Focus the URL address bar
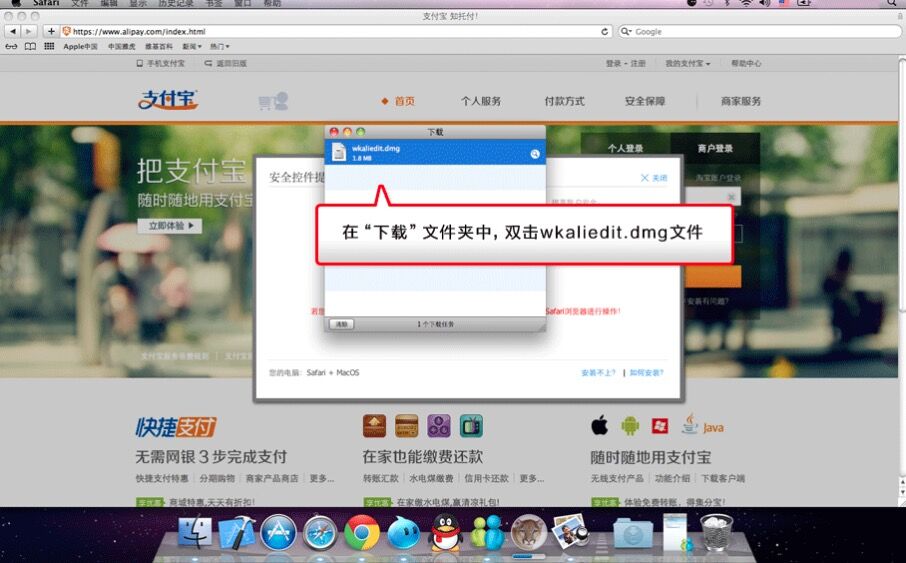Image resolution: width=906 pixels, height=563 pixels. pyautogui.click(x=337, y=31)
